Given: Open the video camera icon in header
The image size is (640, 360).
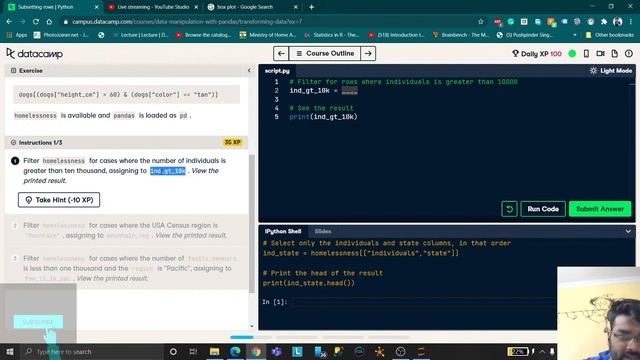Looking at the screenshot, I should [x=600, y=53].
